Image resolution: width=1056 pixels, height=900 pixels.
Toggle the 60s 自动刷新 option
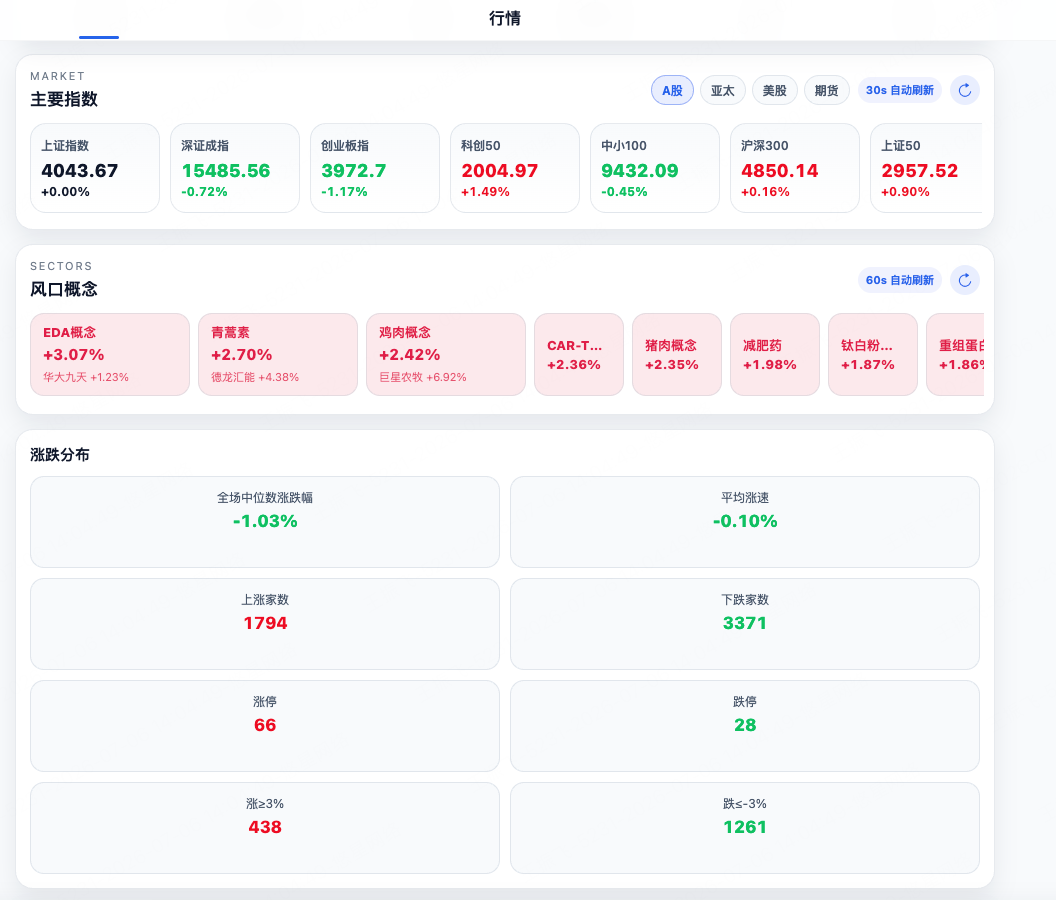pos(900,280)
